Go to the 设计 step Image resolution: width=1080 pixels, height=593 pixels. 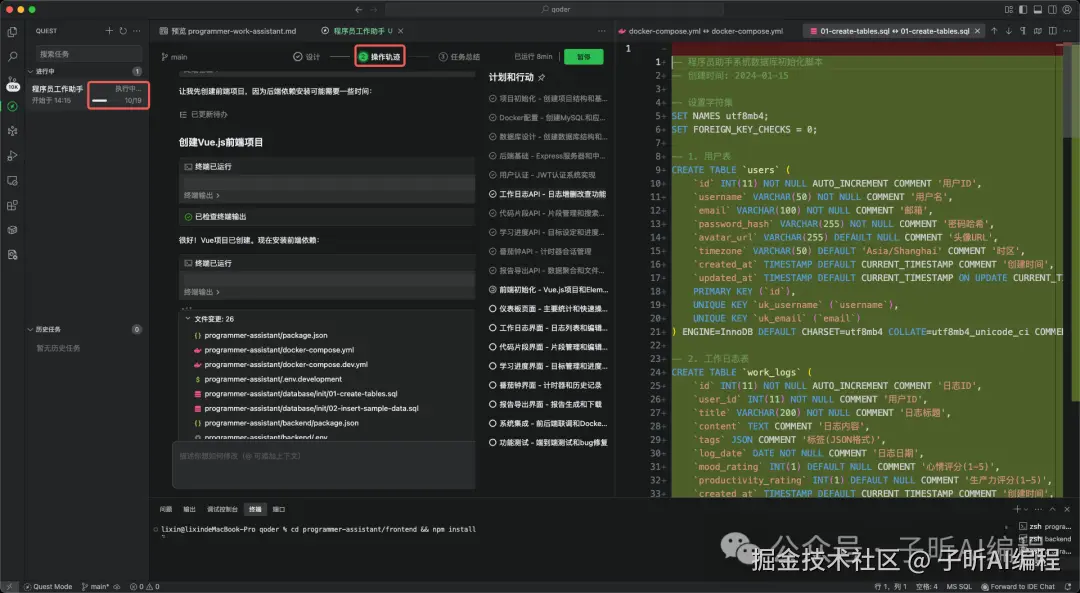coord(307,56)
